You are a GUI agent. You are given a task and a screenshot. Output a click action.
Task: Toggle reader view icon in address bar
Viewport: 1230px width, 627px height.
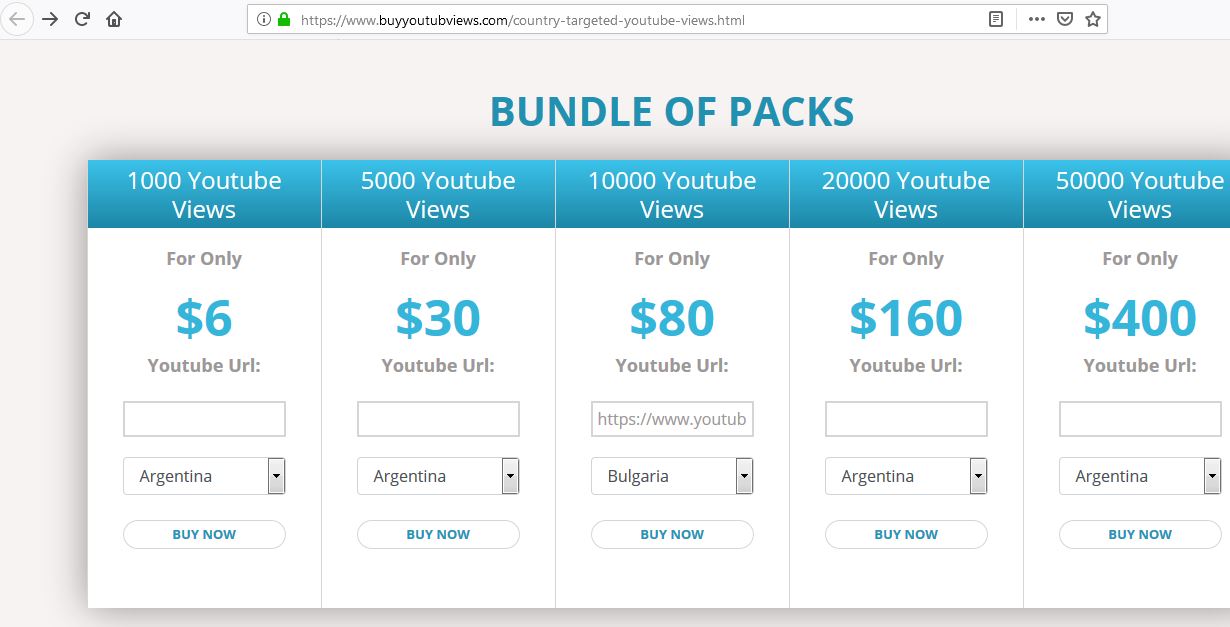pyautogui.click(x=996, y=19)
